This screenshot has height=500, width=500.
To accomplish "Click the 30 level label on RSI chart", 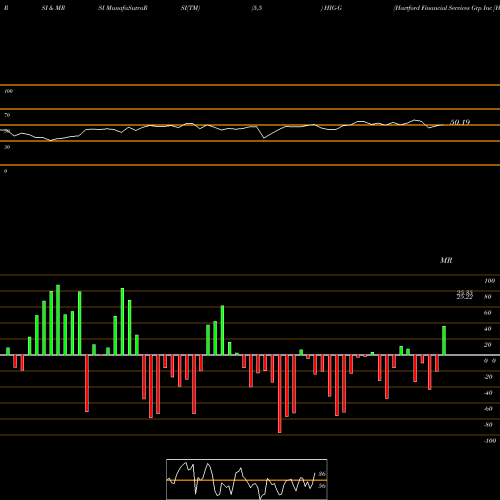I will tap(7, 147).
